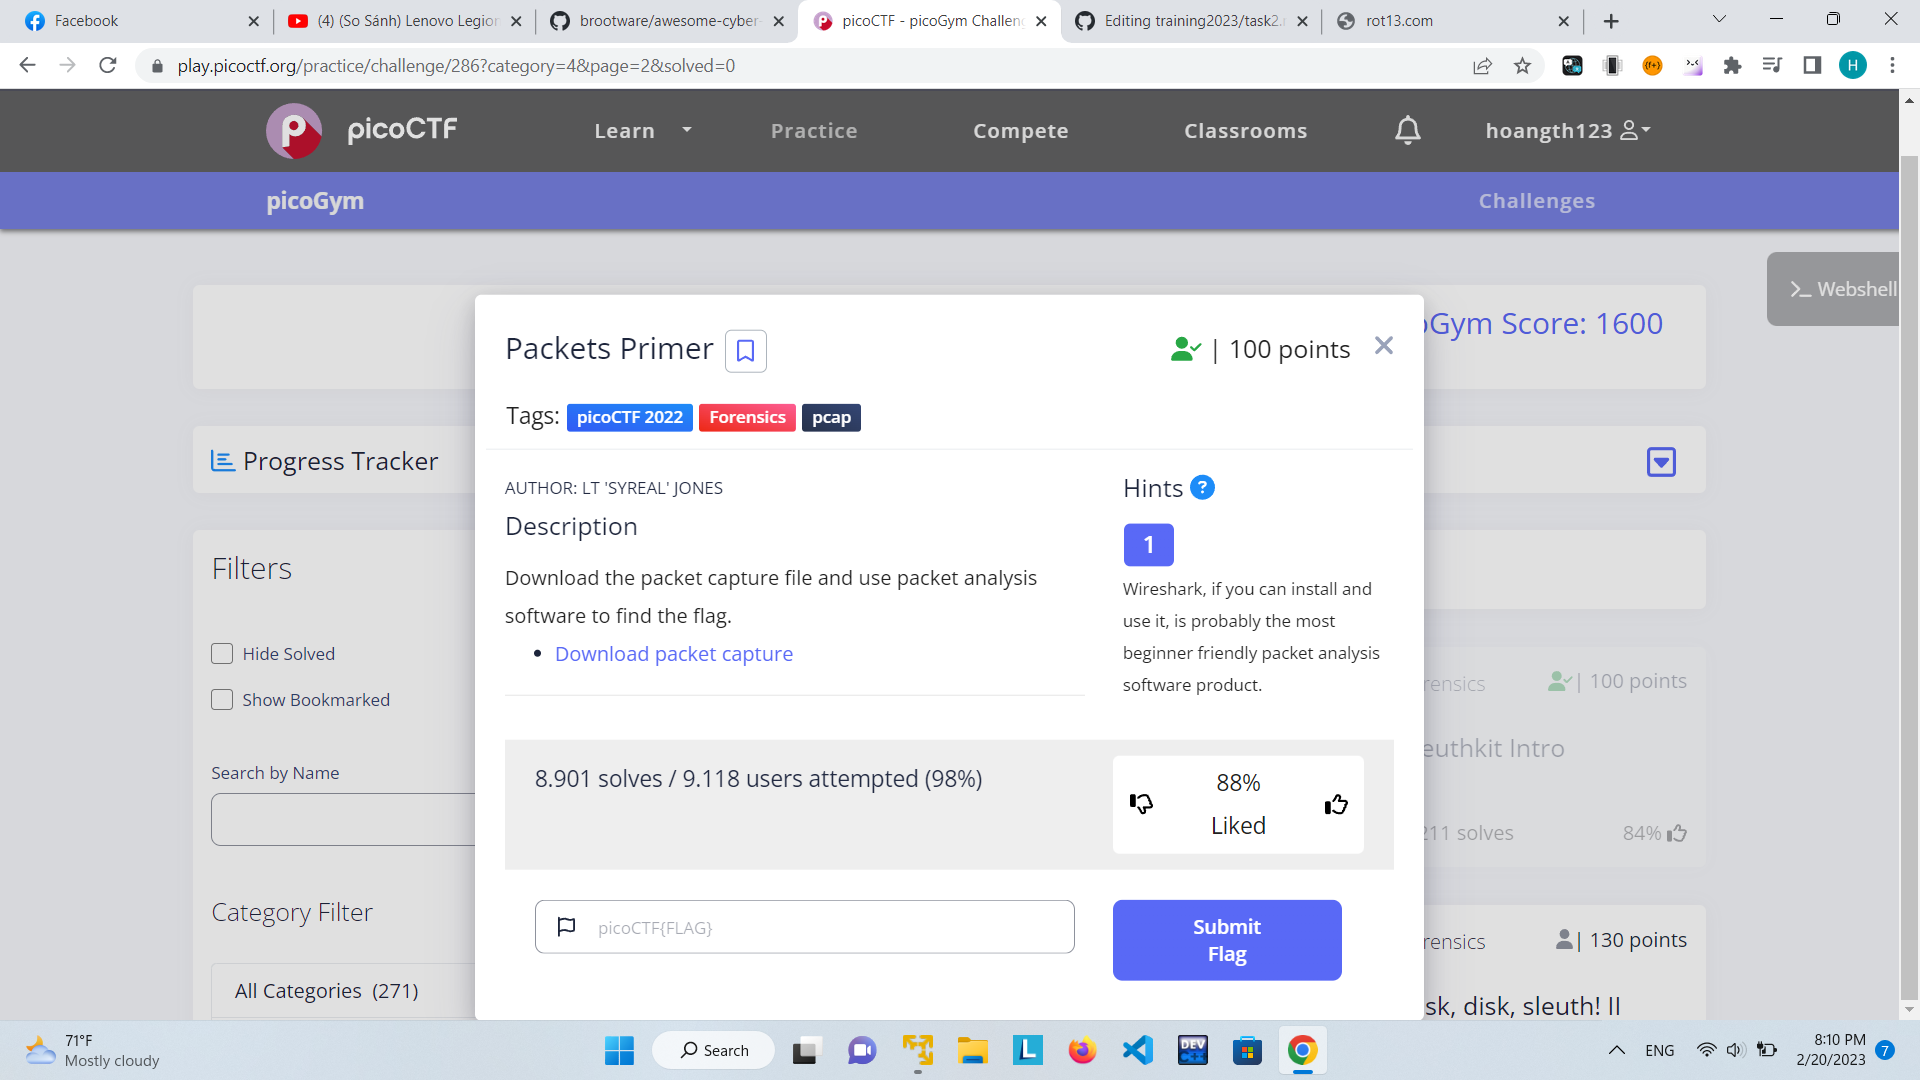Enable the Hide Solved checkbox
The image size is (1920, 1080).
[x=222, y=654]
